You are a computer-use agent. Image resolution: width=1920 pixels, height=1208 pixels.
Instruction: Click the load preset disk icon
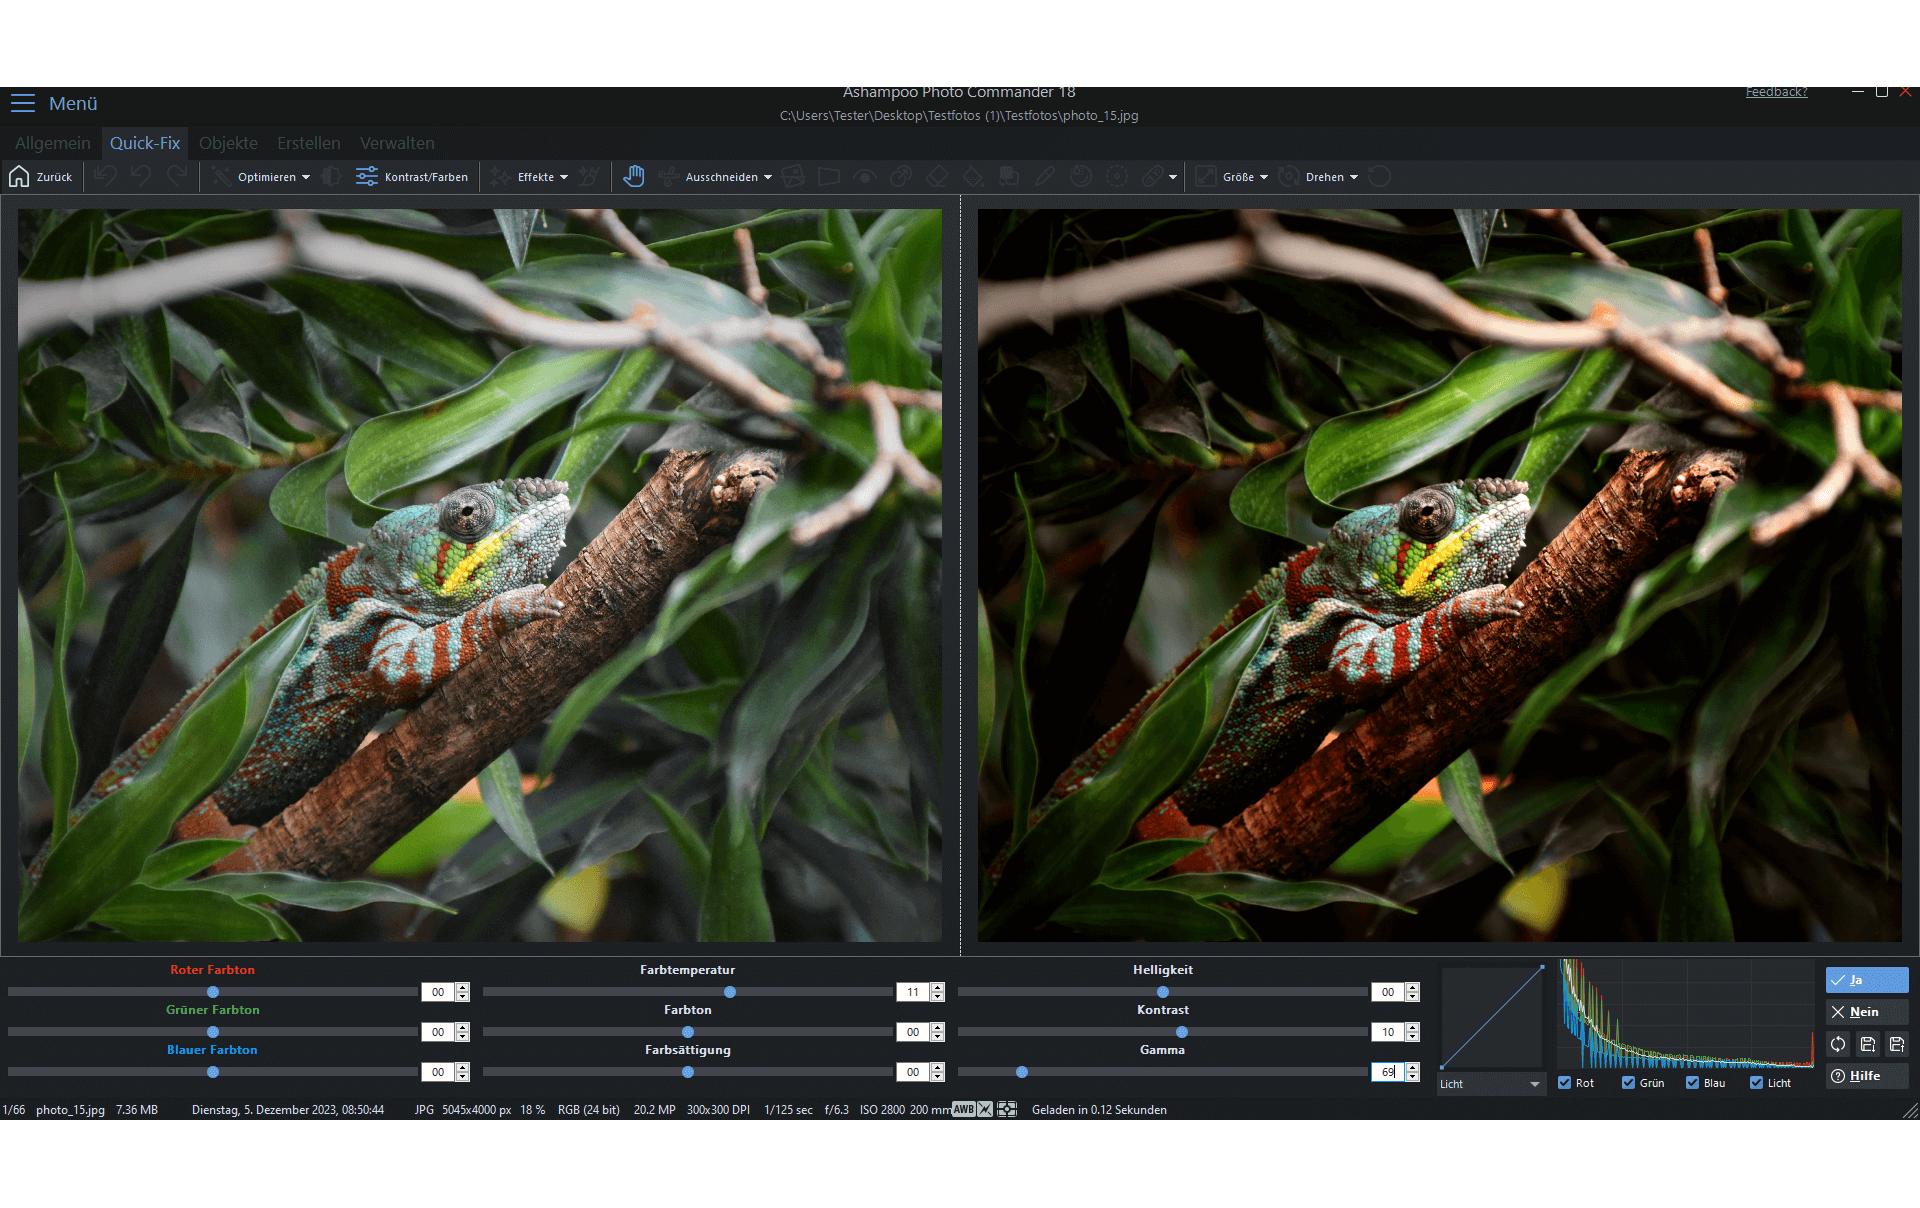tap(1896, 1044)
